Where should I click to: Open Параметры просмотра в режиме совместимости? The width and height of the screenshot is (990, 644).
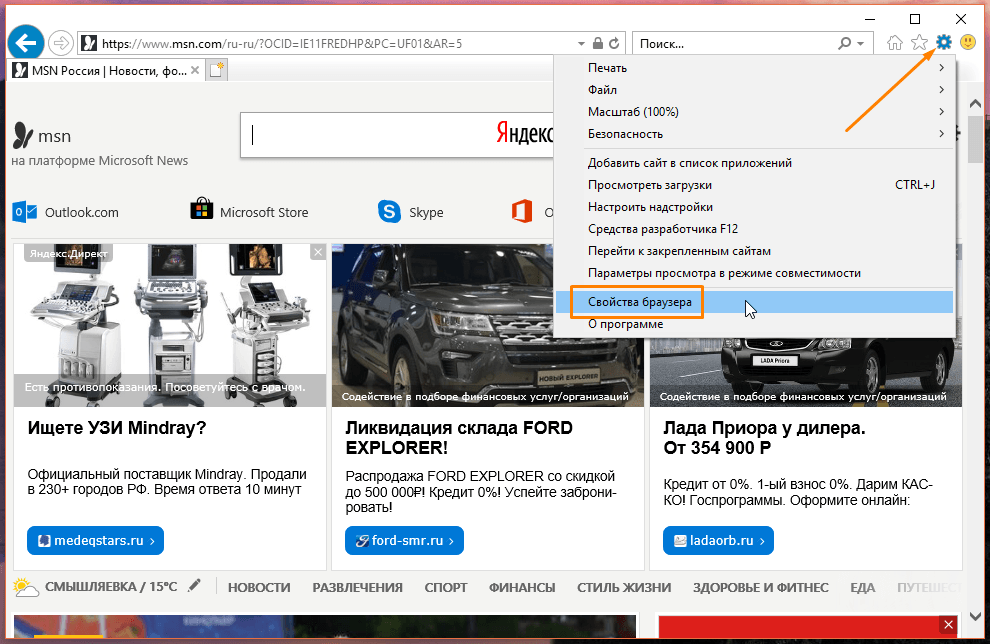click(x=755, y=273)
